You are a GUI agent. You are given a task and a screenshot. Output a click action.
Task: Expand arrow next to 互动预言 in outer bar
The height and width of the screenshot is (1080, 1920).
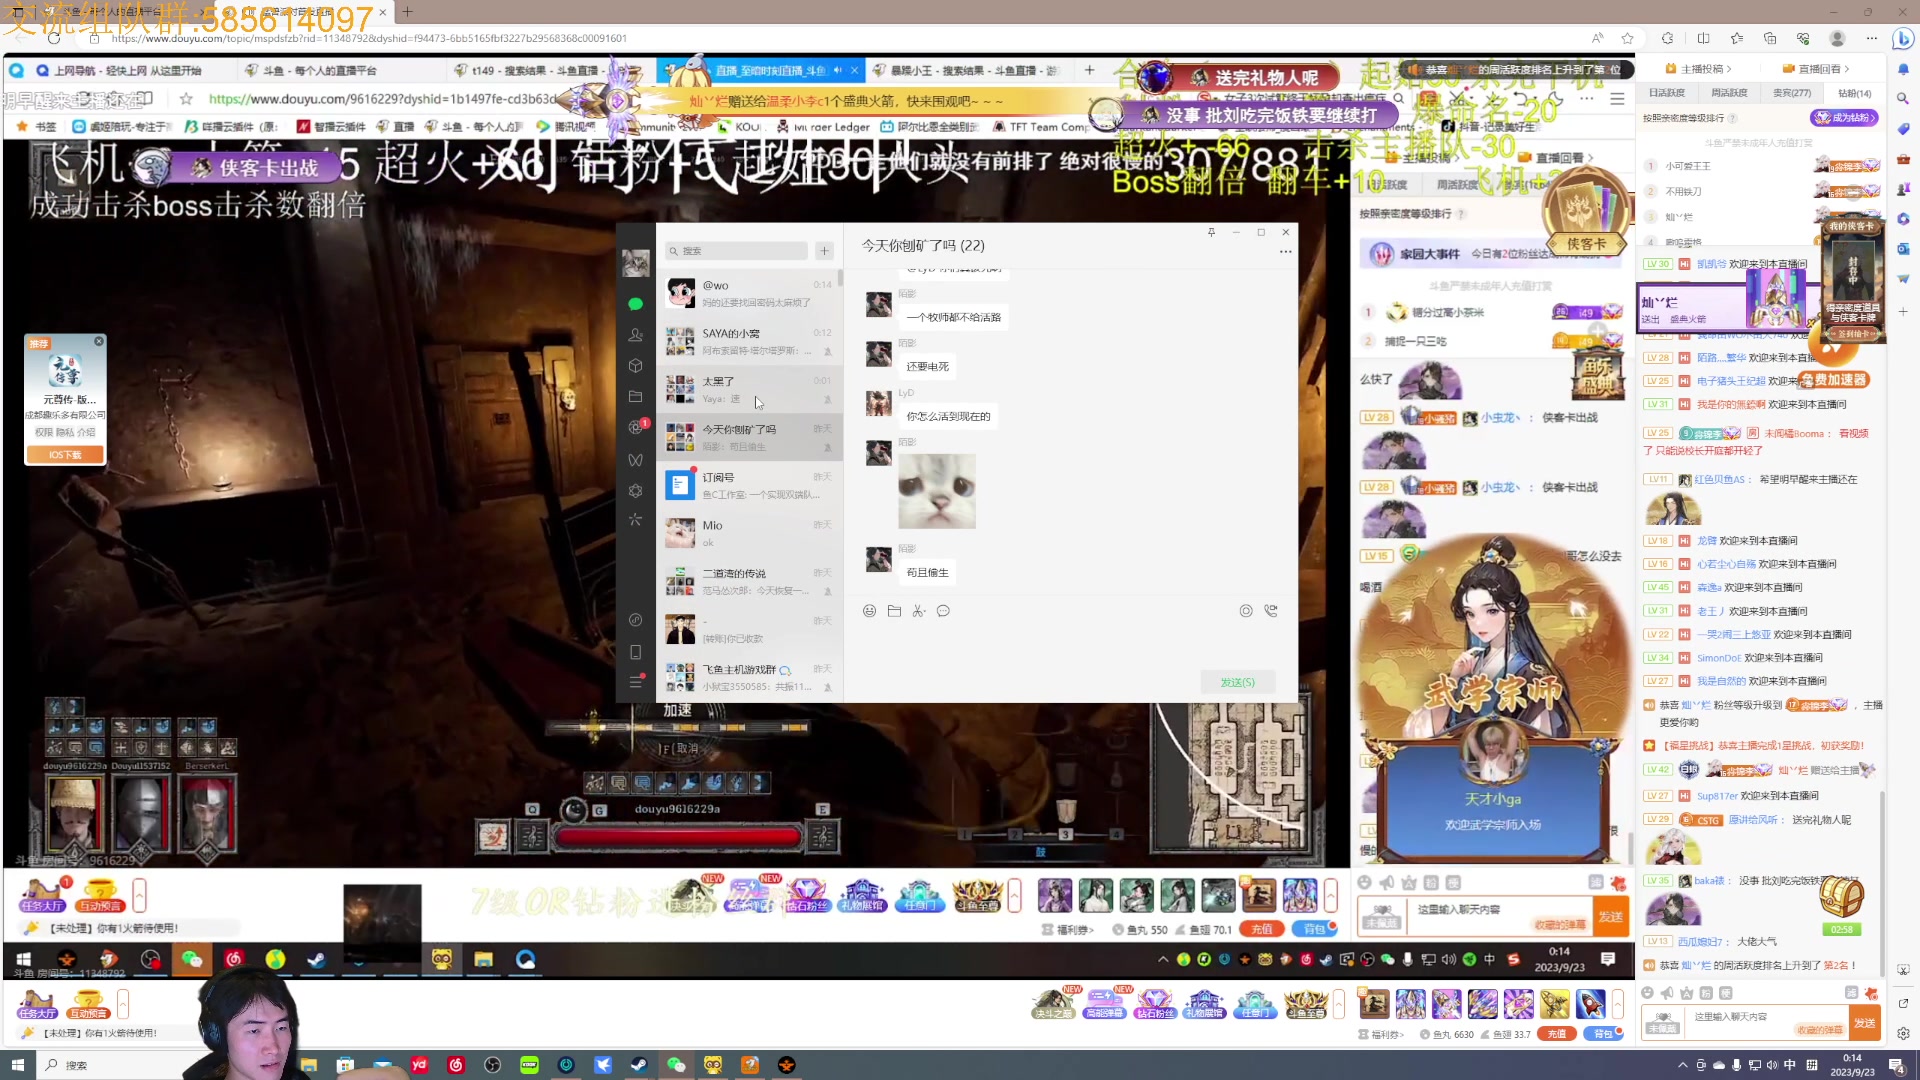[123, 1003]
